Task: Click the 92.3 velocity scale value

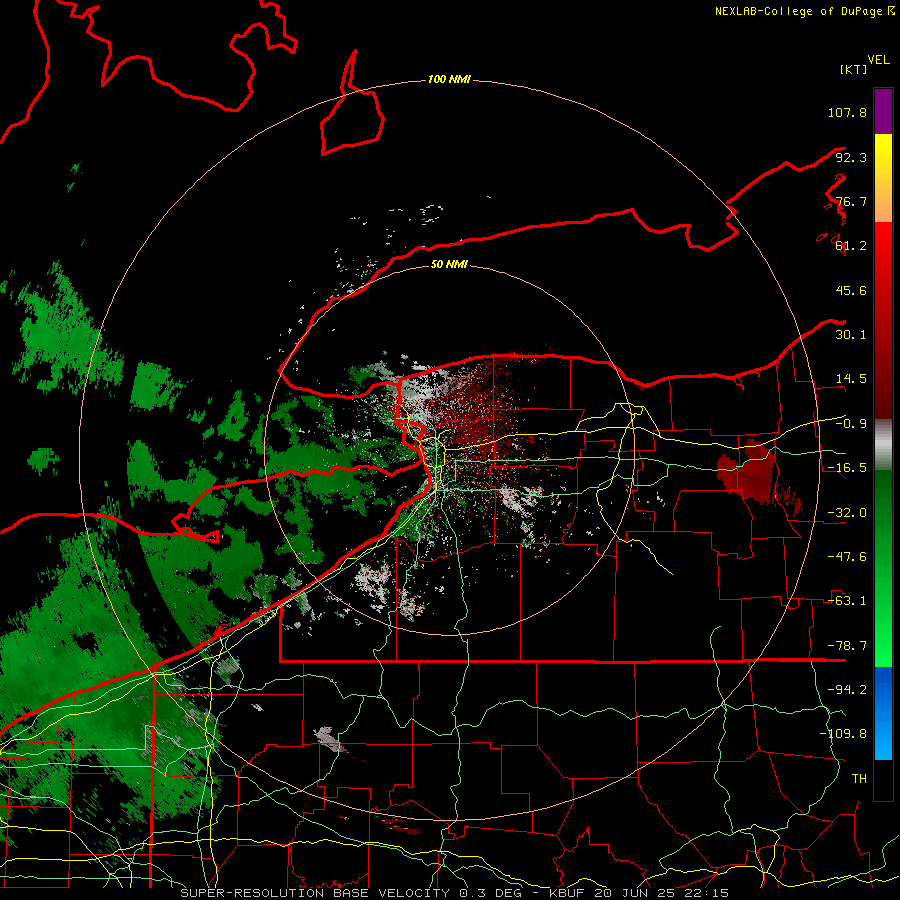Action: pyautogui.click(x=851, y=157)
